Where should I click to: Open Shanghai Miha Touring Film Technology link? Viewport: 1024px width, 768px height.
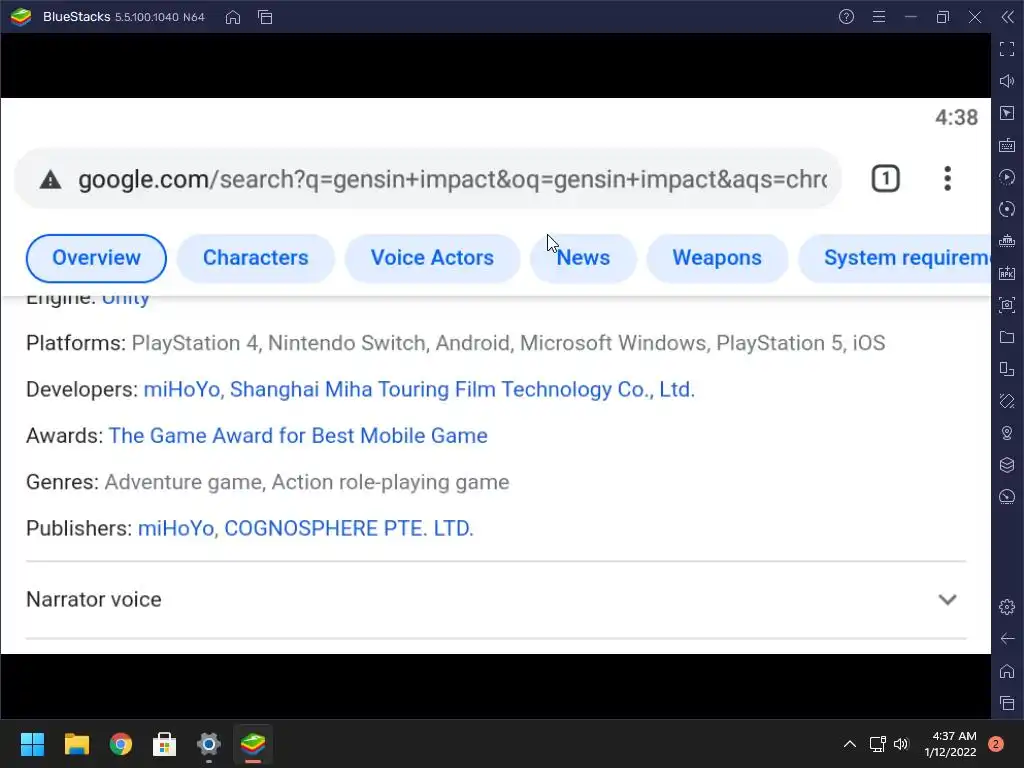(462, 390)
